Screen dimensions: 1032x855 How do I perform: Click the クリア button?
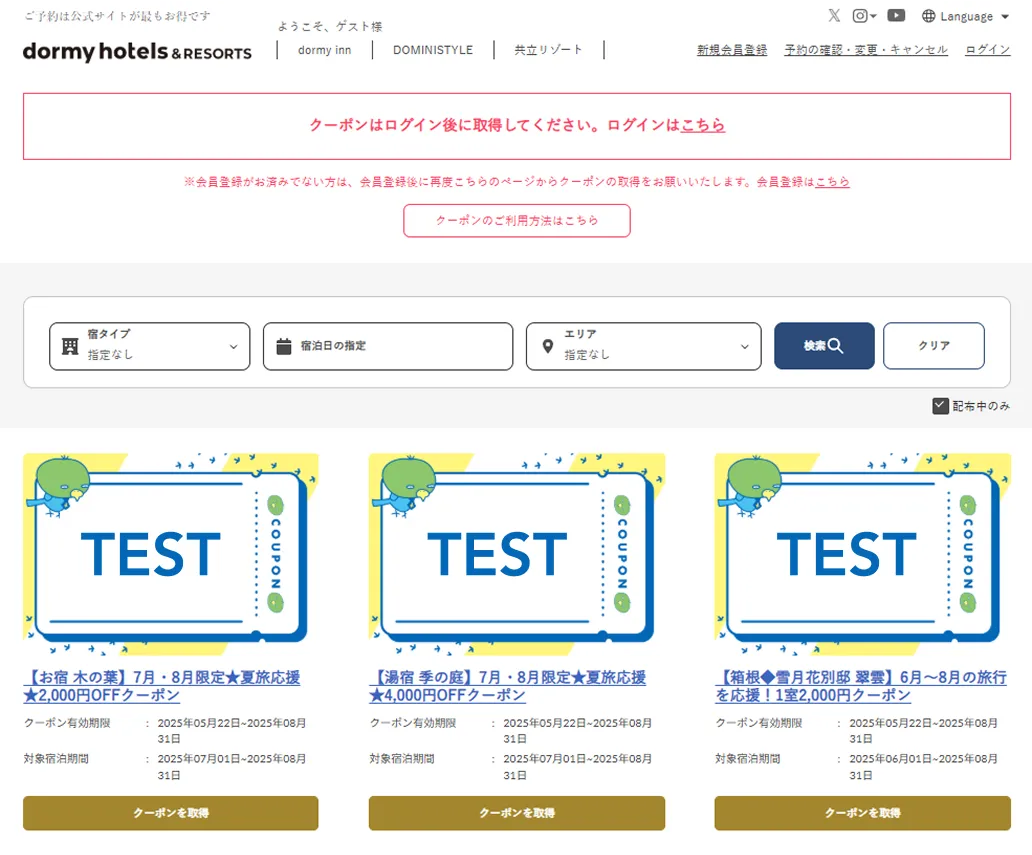934,346
